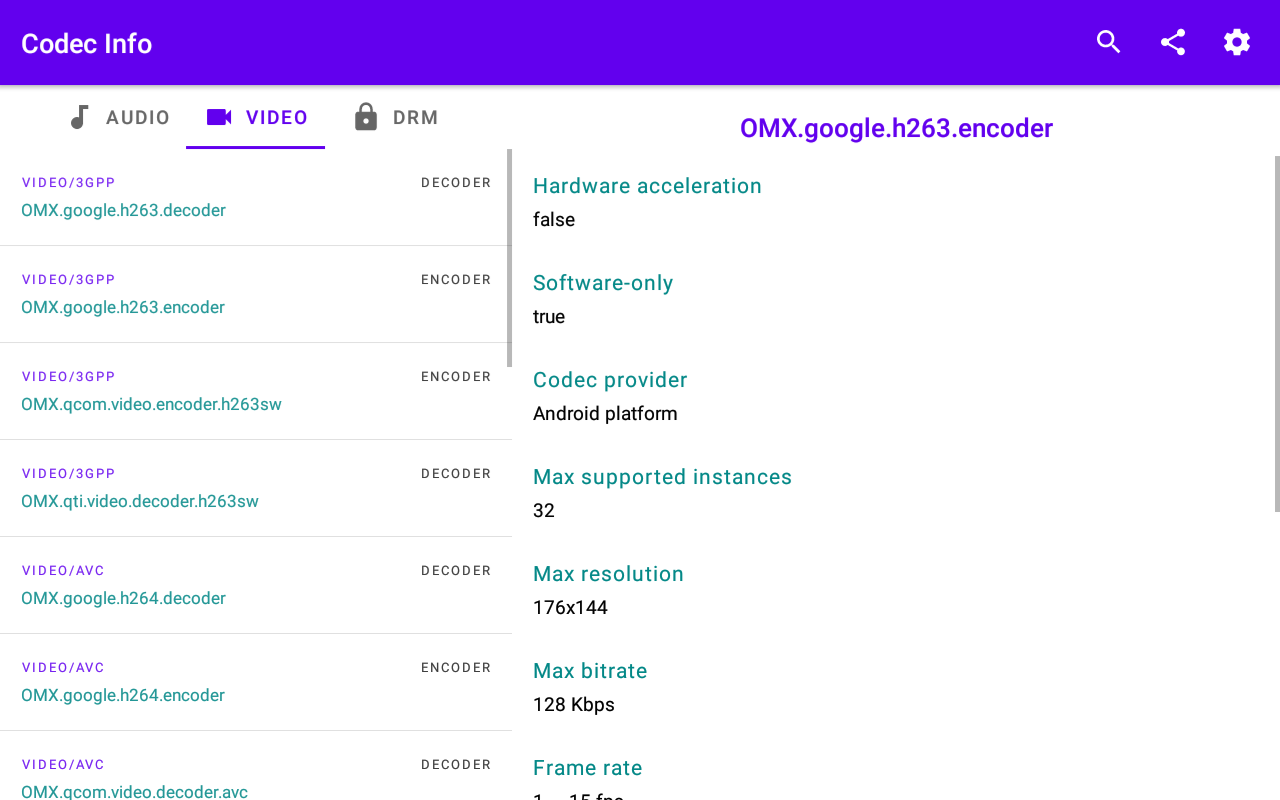
Task: Open search with the magnifier icon
Action: tap(1108, 42)
